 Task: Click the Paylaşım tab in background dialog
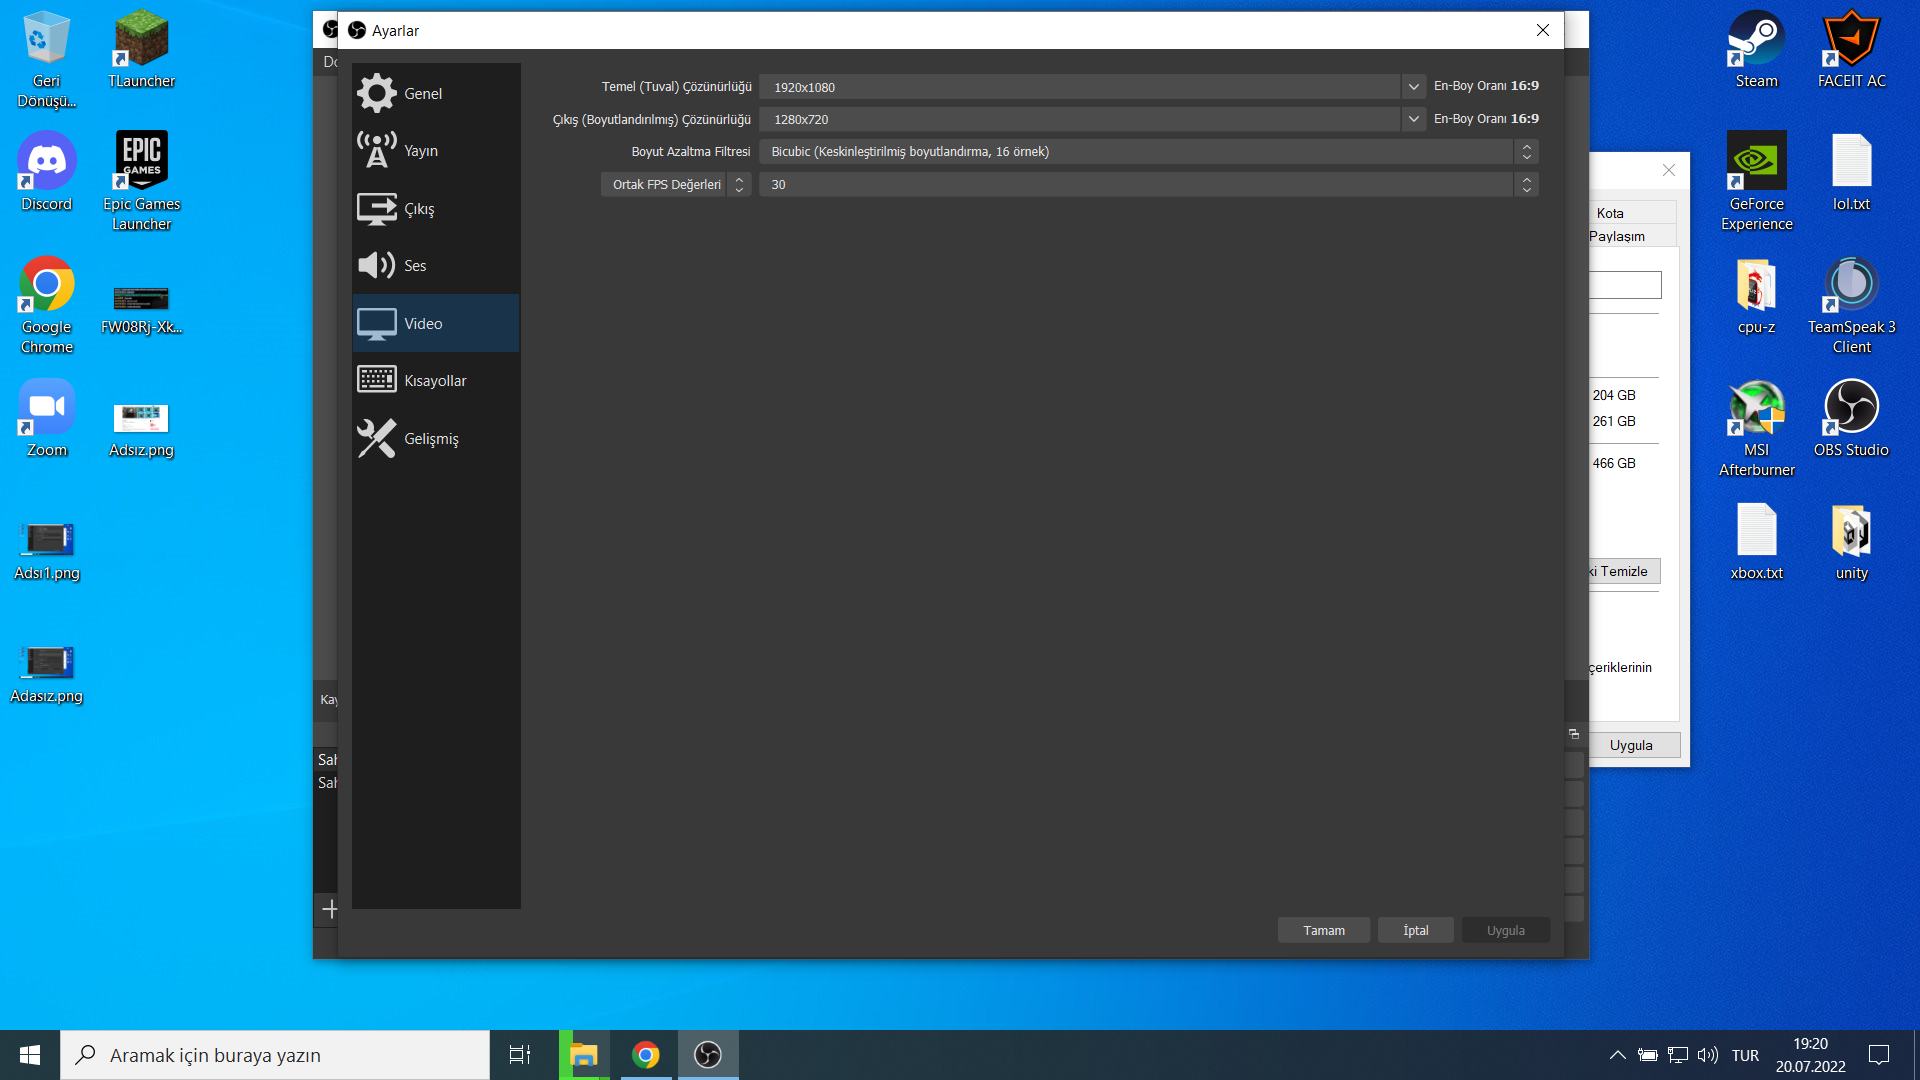[1617, 237]
